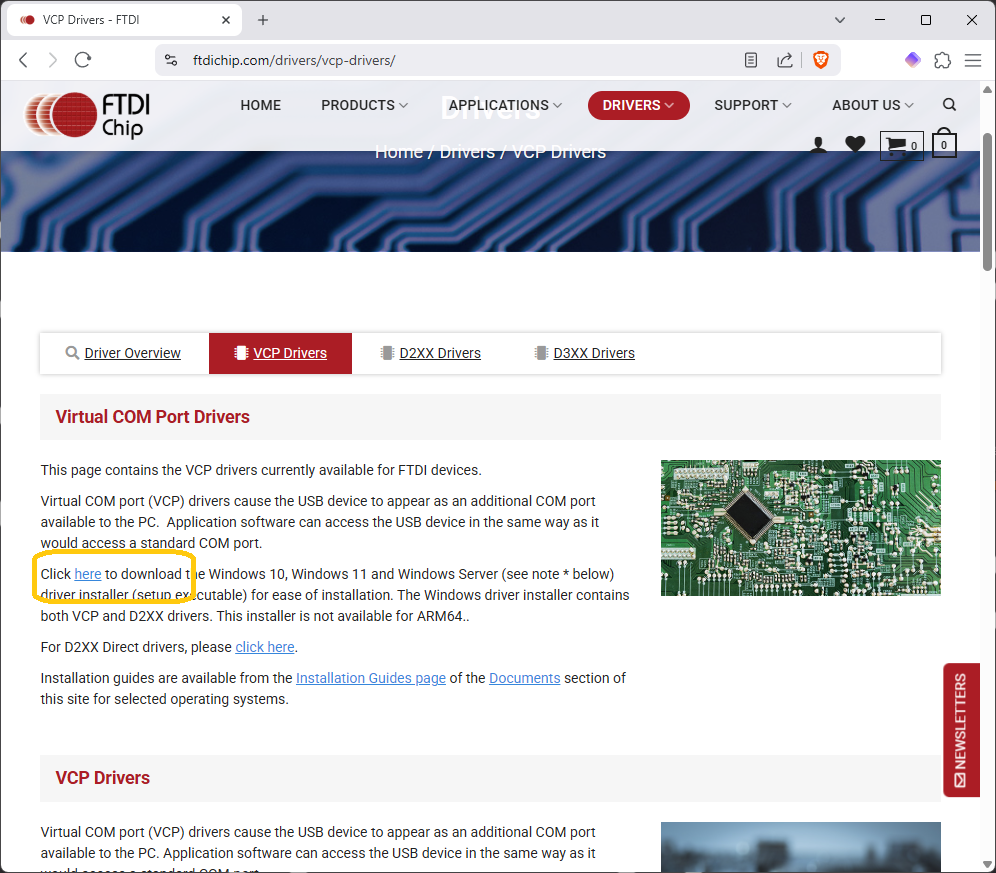Screen dimensions: 996x873
Task: Expand the ABOUT US menu
Action: (873, 105)
